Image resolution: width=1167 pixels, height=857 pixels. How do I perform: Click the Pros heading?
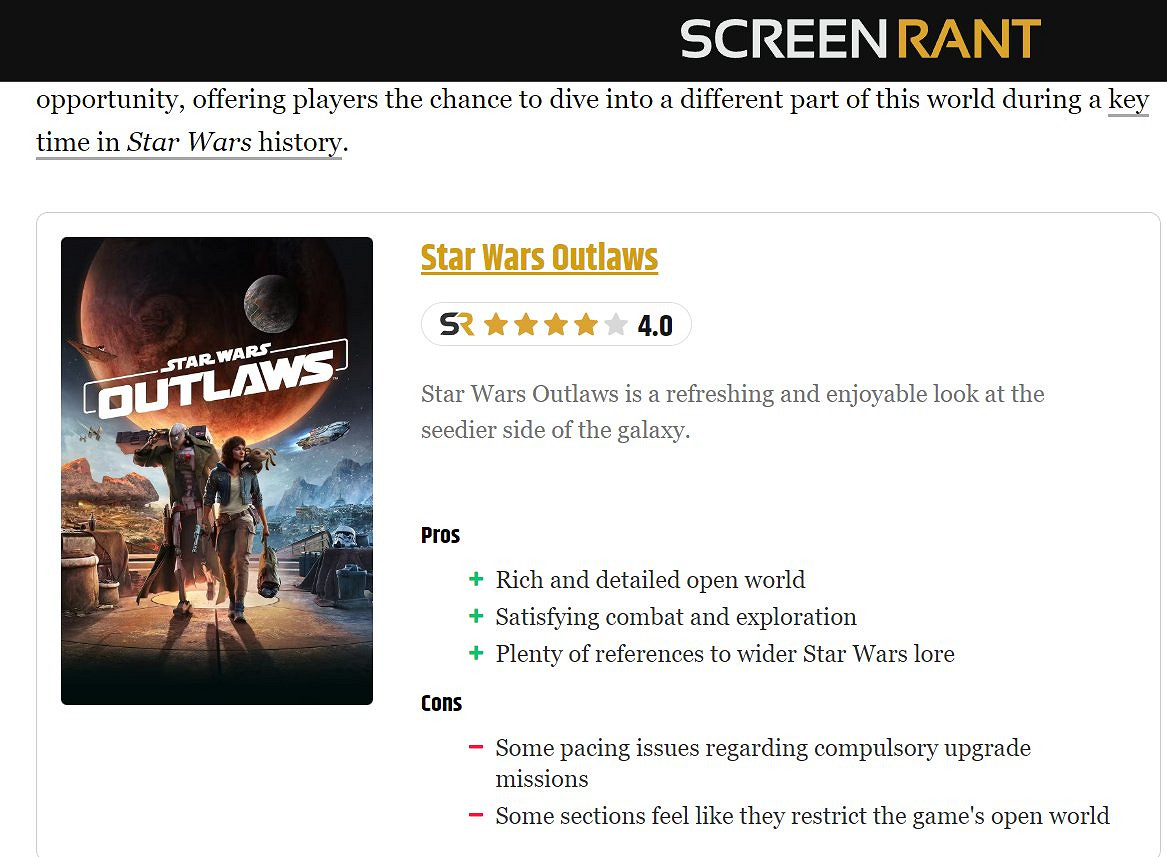(x=440, y=535)
